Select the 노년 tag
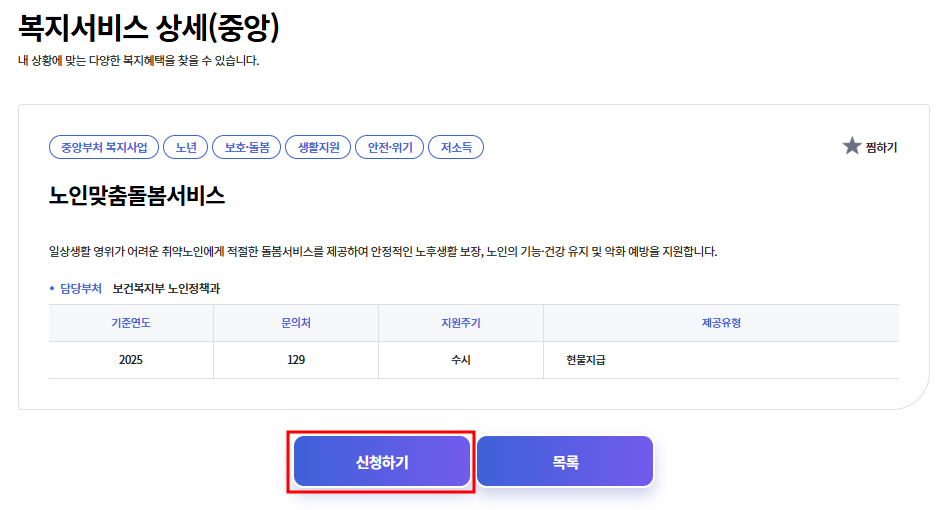This screenshot has height=510, width=945. pos(186,147)
